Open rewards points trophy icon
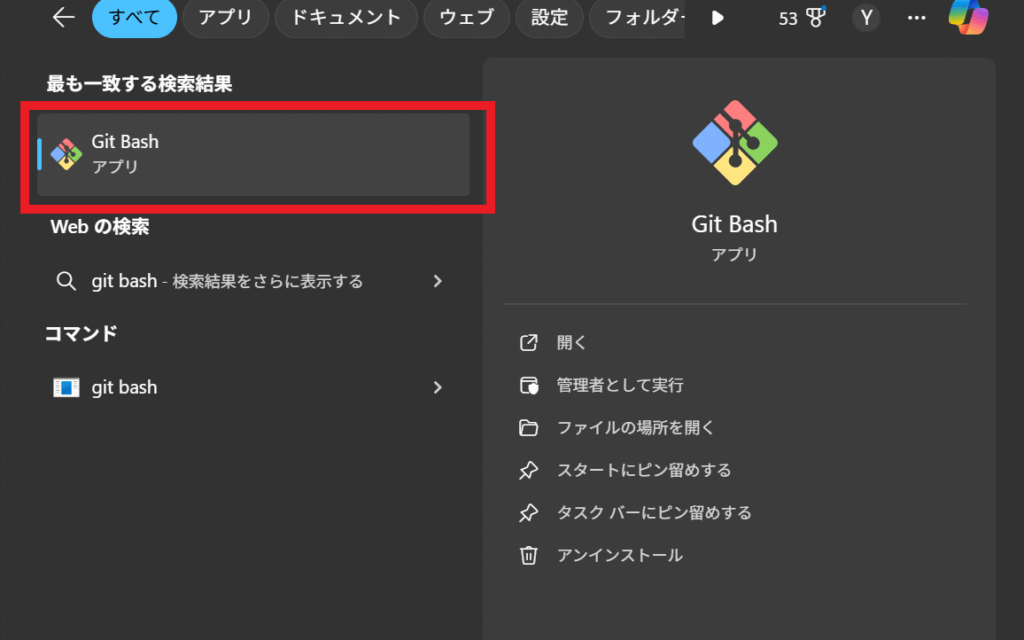 point(816,18)
